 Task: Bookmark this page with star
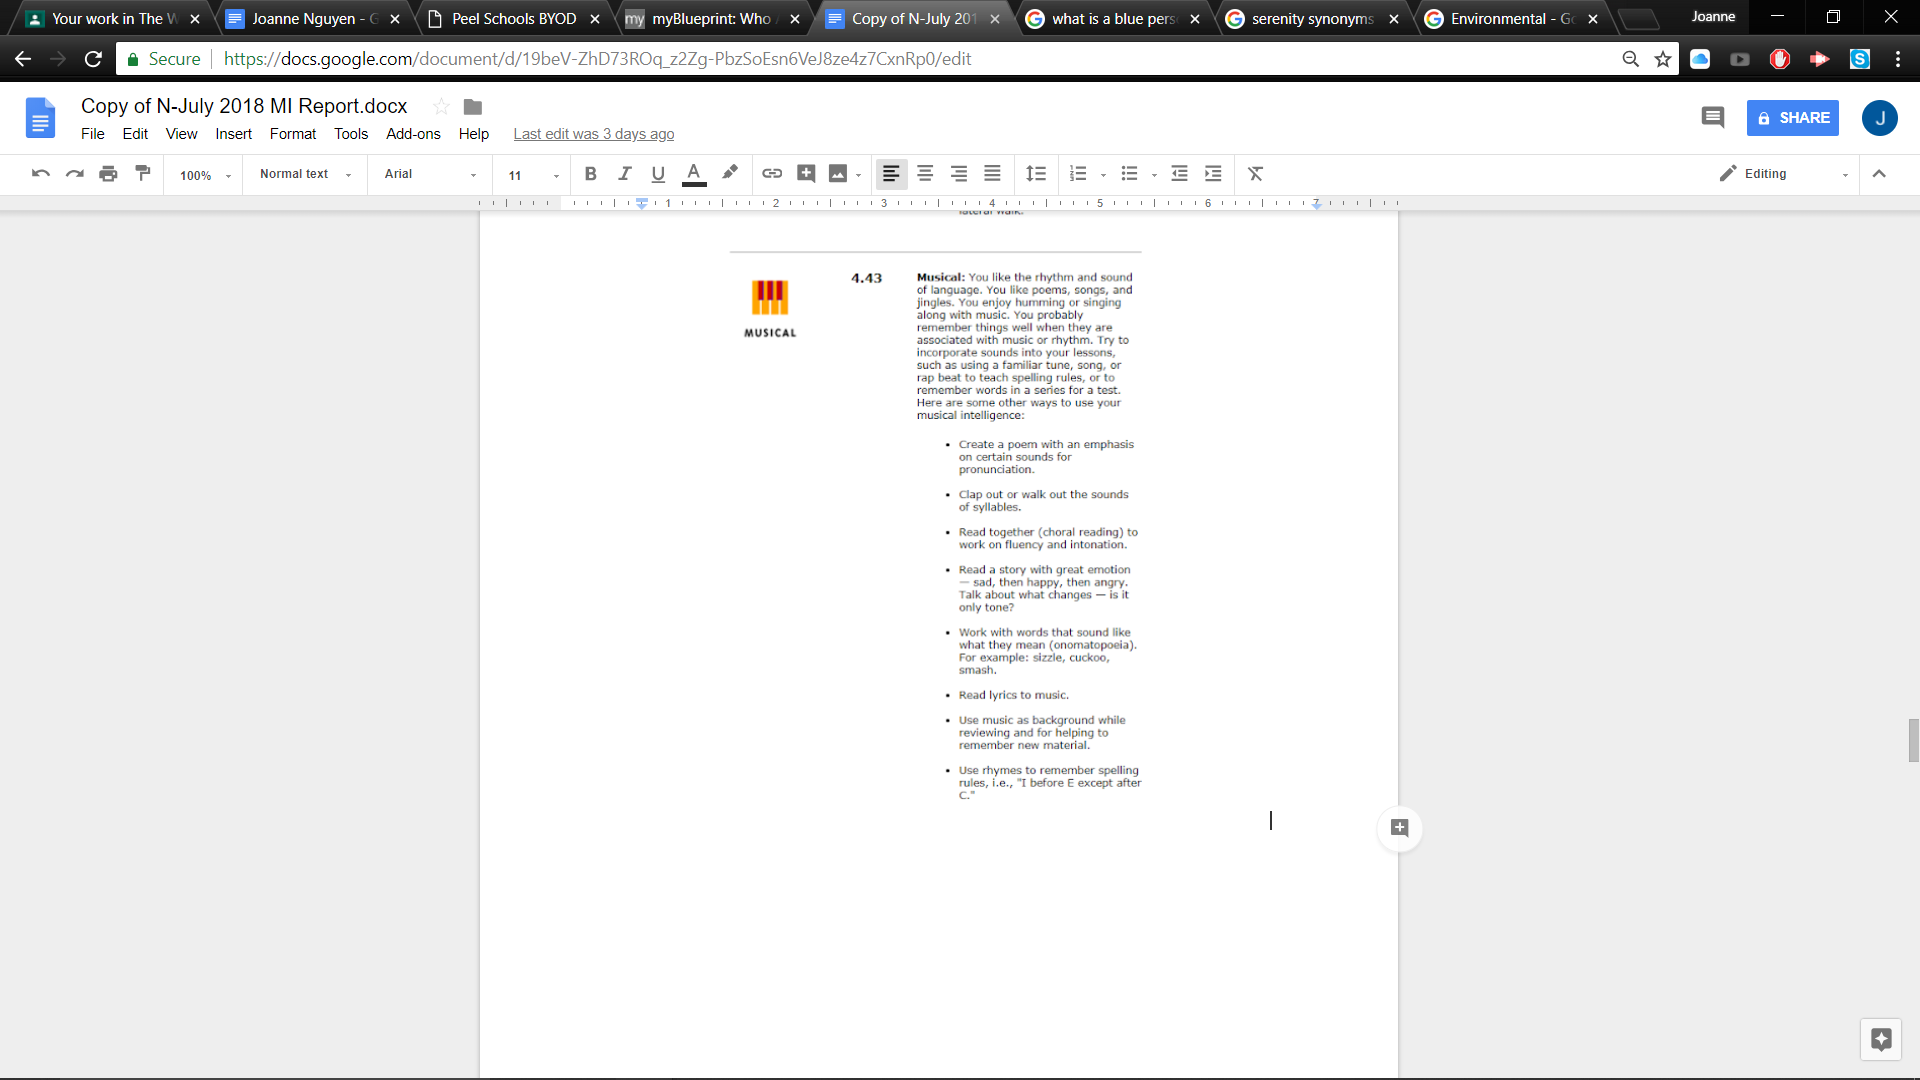[1663, 59]
